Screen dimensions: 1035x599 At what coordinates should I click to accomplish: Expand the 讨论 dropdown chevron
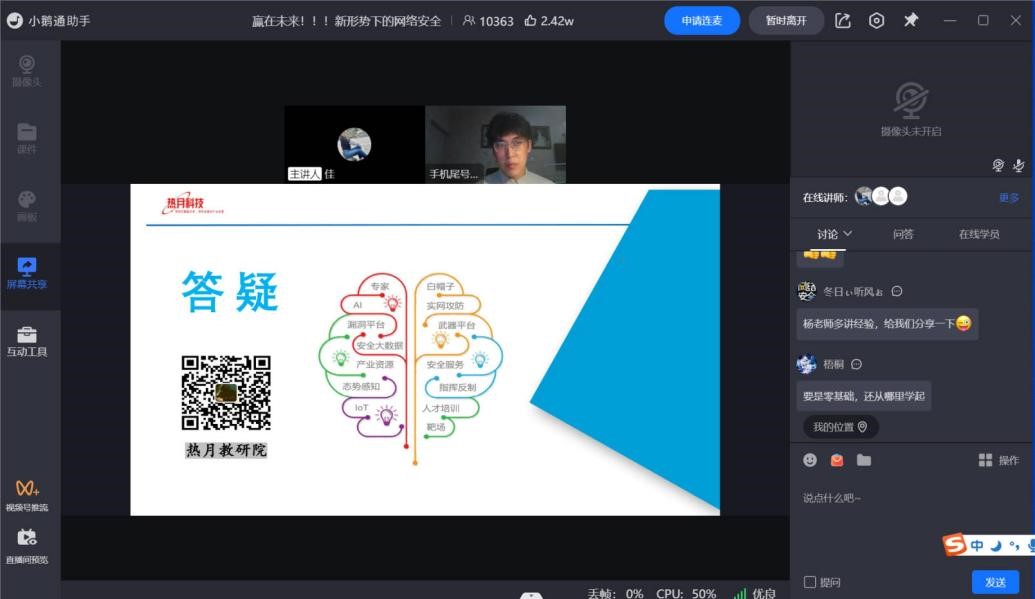point(848,233)
